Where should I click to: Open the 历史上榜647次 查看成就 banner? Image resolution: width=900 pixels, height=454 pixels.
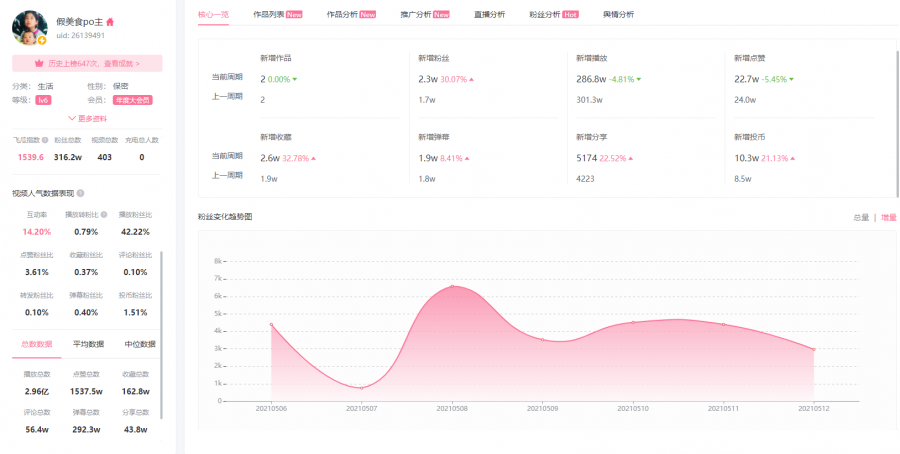(87, 64)
